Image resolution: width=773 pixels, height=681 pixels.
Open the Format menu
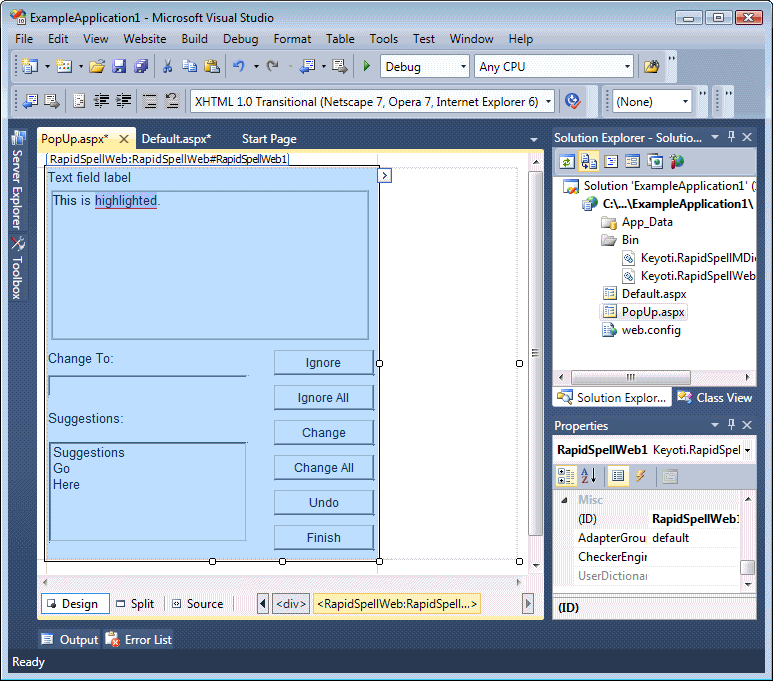click(x=292, y=39)
